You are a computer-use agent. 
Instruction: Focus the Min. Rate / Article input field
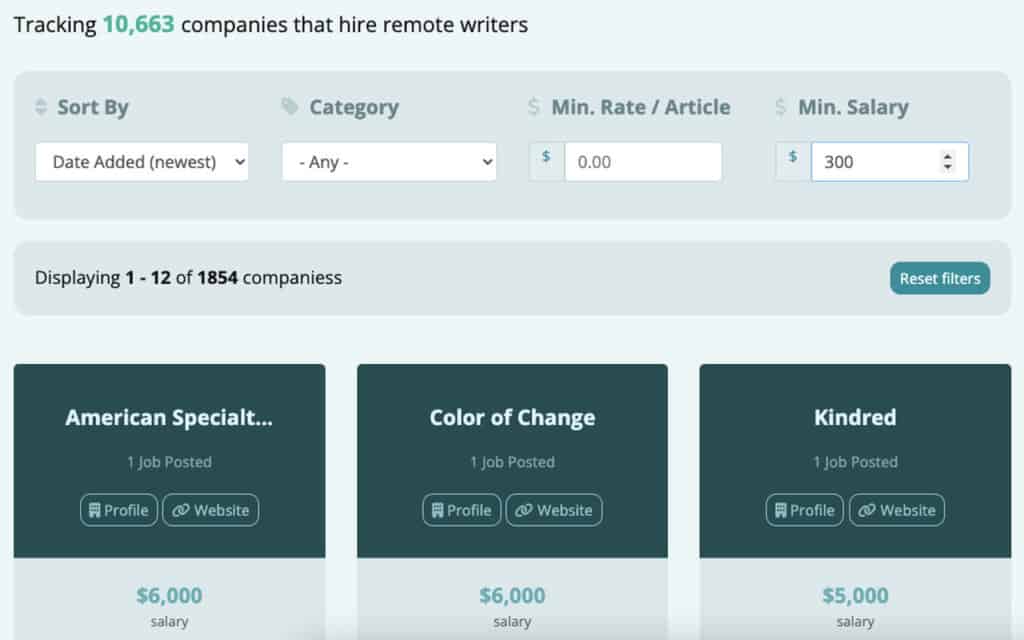point(642,161)
